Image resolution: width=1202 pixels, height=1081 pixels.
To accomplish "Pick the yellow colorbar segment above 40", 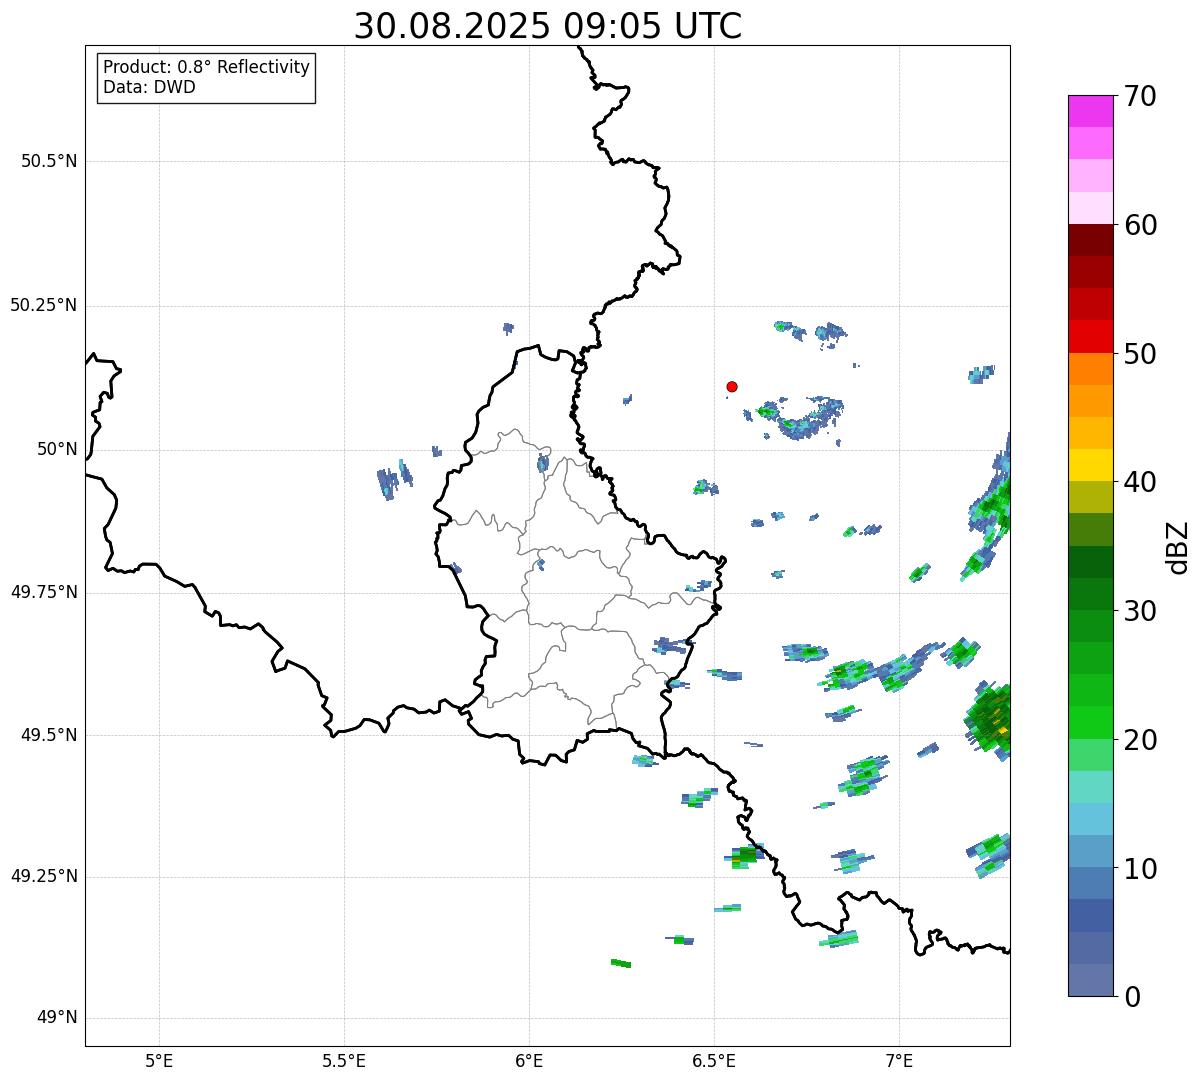I will [1091, 465].
